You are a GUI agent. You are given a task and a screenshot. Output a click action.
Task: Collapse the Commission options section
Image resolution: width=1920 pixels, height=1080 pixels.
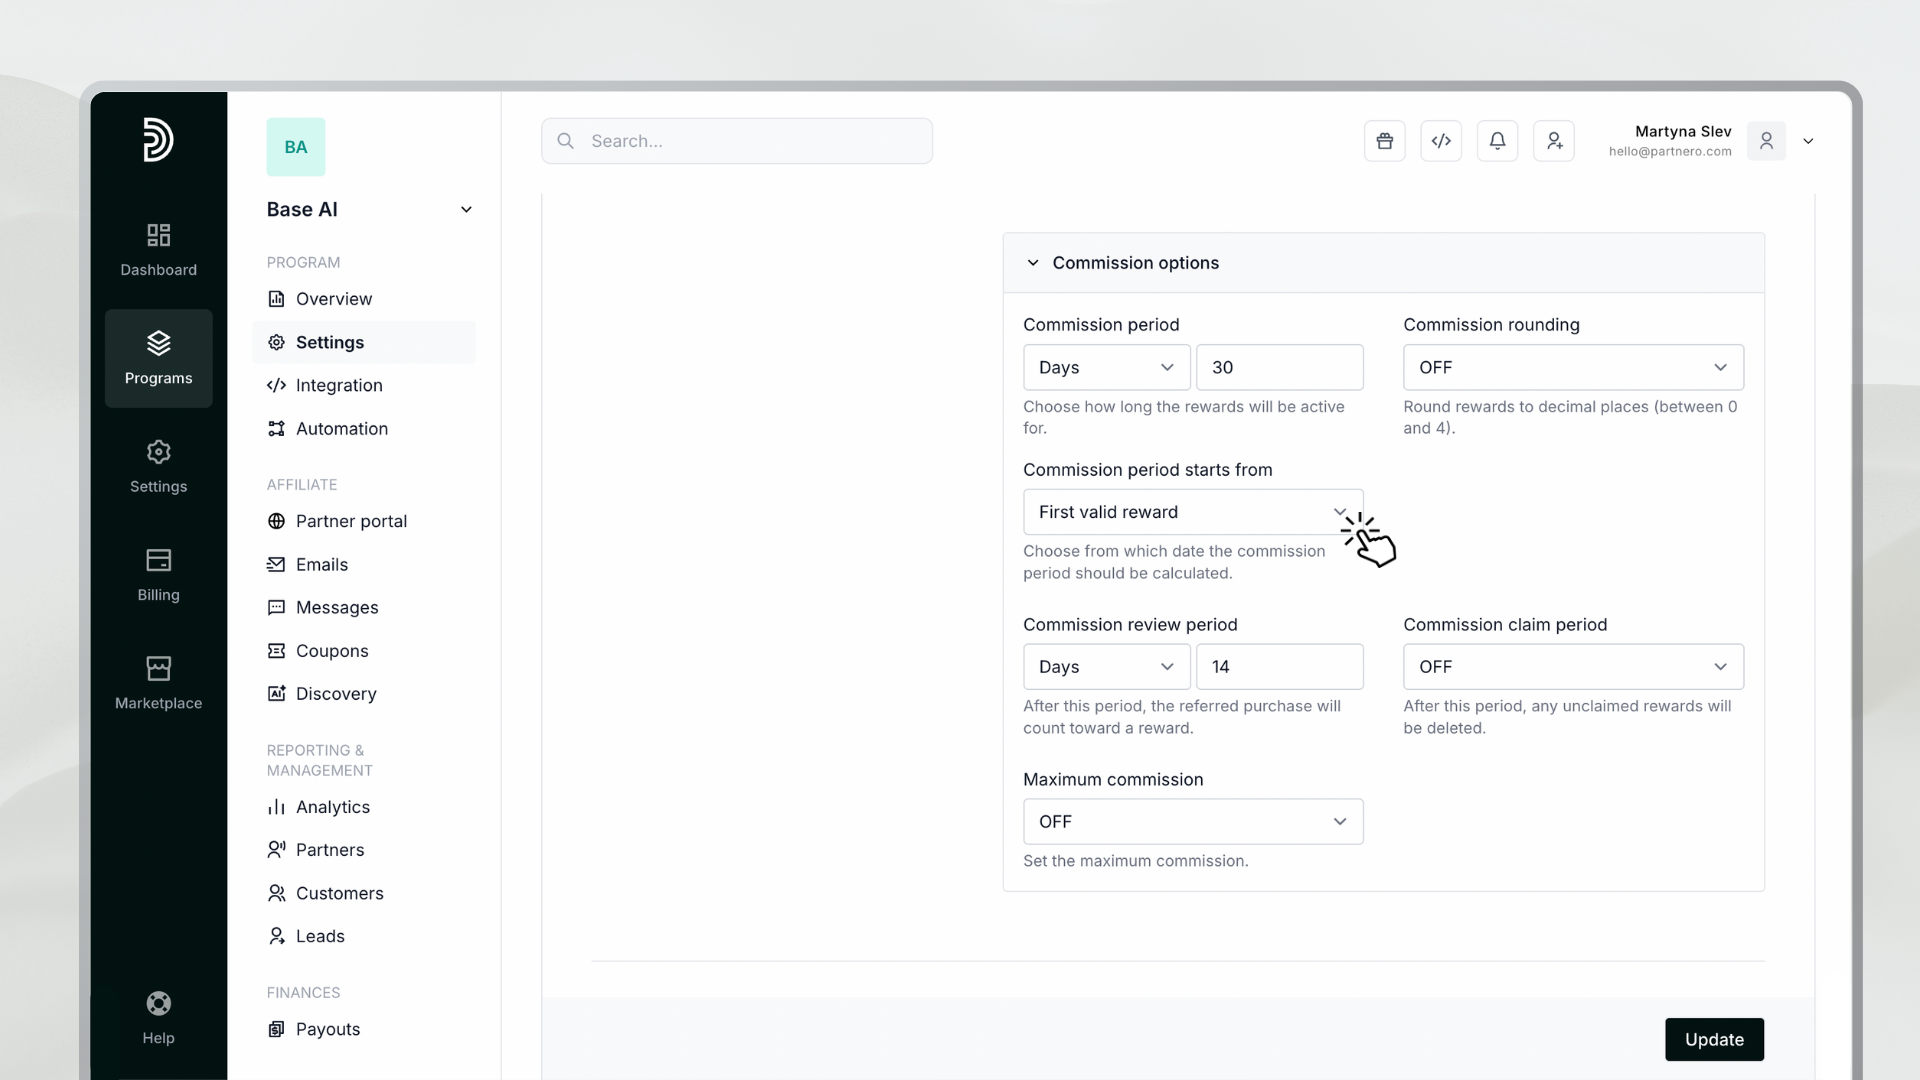pos(1033,263)
